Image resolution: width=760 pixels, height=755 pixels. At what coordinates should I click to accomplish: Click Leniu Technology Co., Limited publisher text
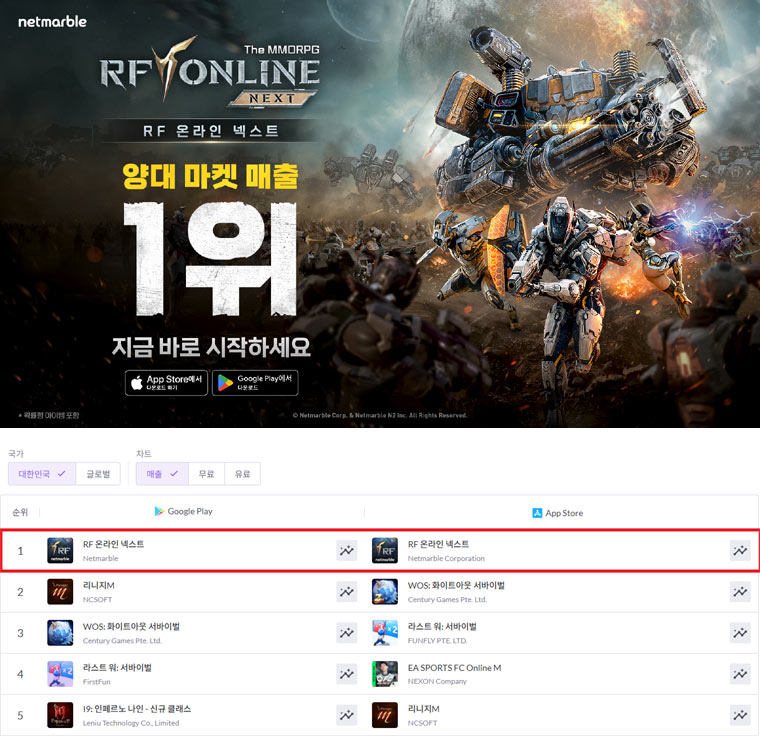point(131,723)
